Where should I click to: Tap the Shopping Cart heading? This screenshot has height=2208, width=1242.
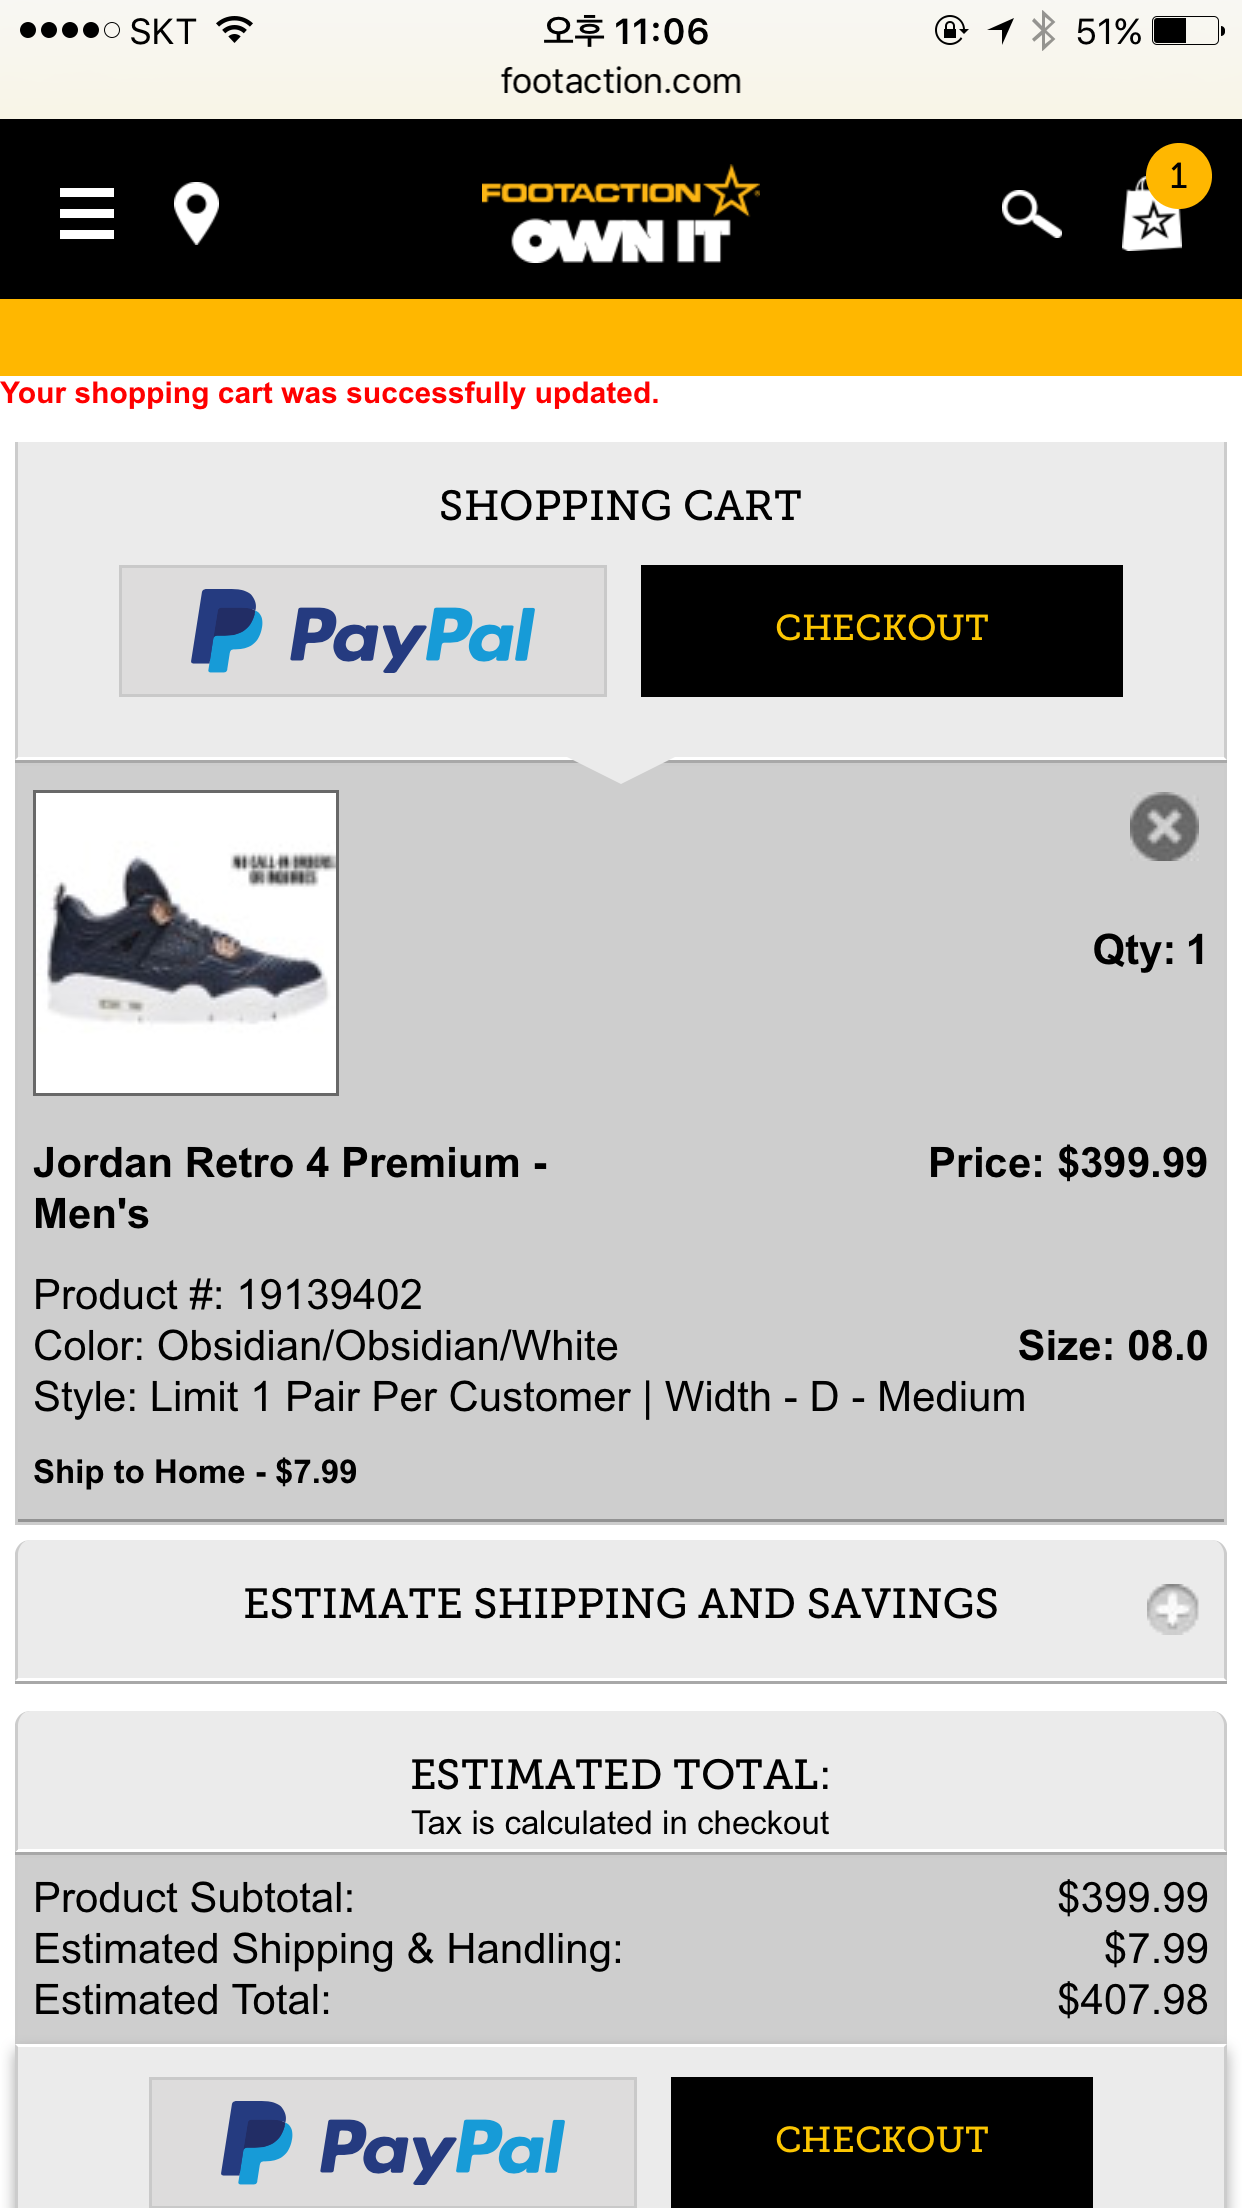coord(621,506)
